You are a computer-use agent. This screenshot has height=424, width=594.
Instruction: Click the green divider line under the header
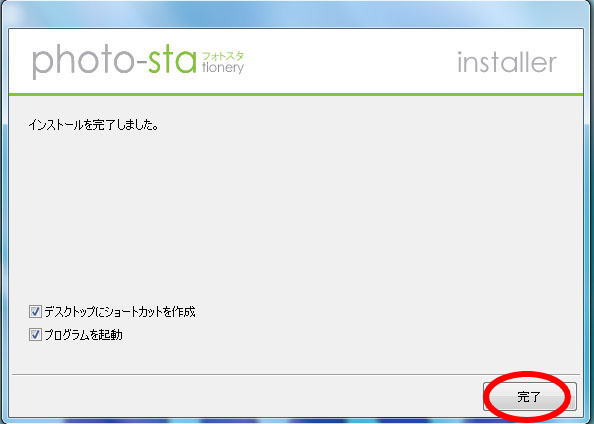click(296, 94)
